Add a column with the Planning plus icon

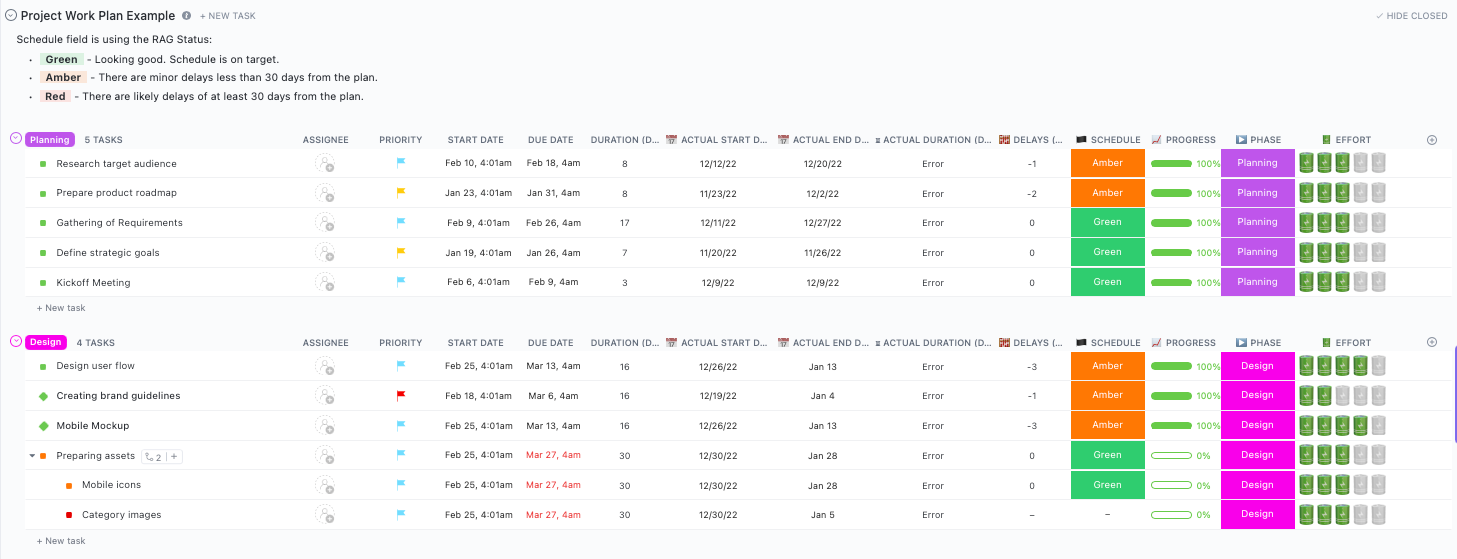click(x=1431, y=140)
